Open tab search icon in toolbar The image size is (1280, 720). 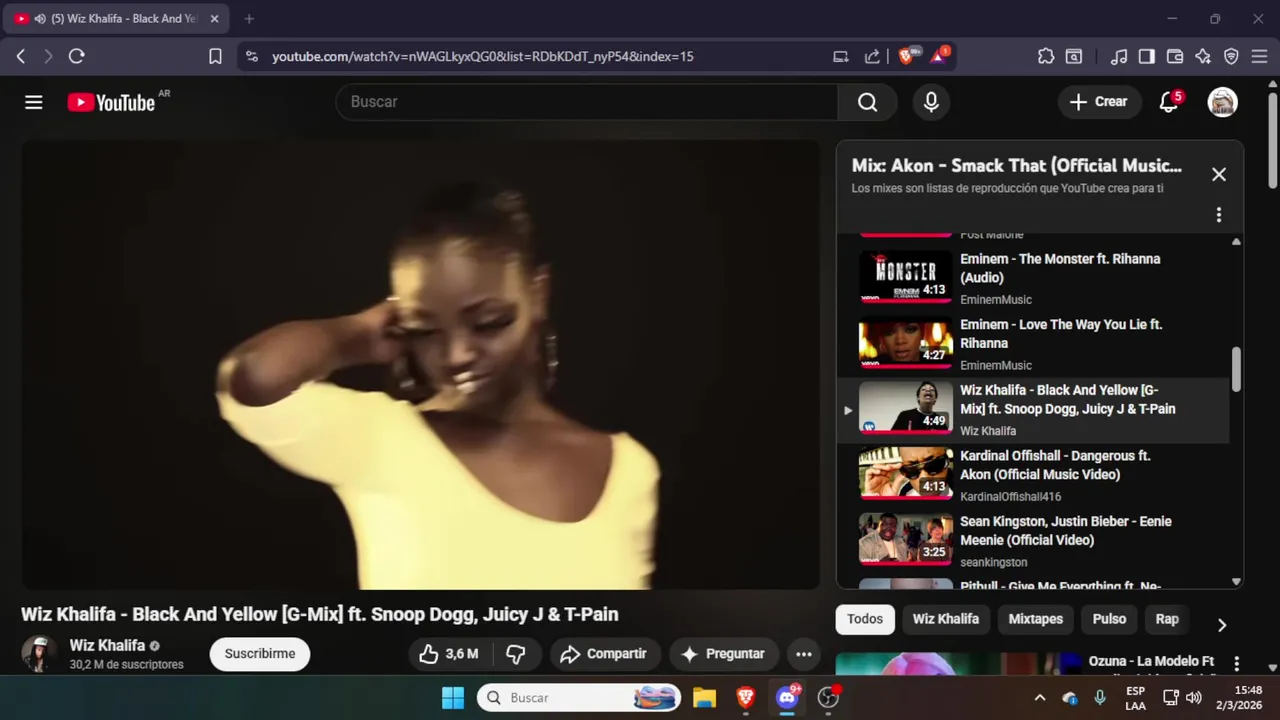click(x=1074, y=57)
